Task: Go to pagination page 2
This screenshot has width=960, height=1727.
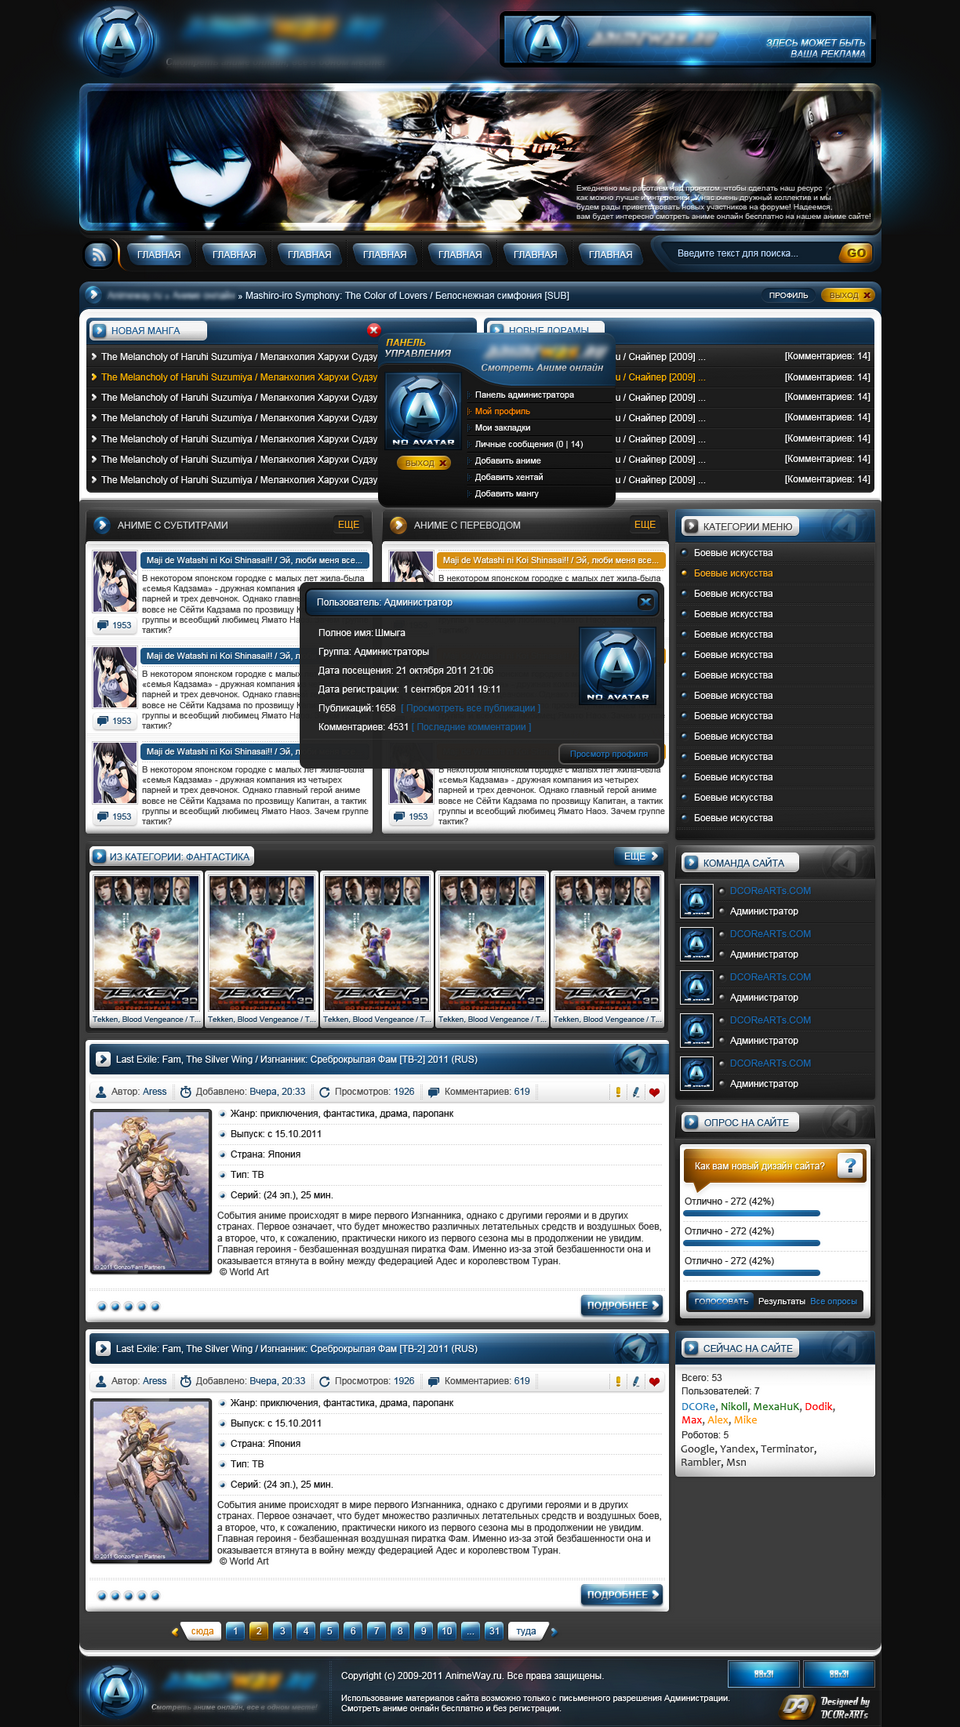Action: click(258, 1631)
